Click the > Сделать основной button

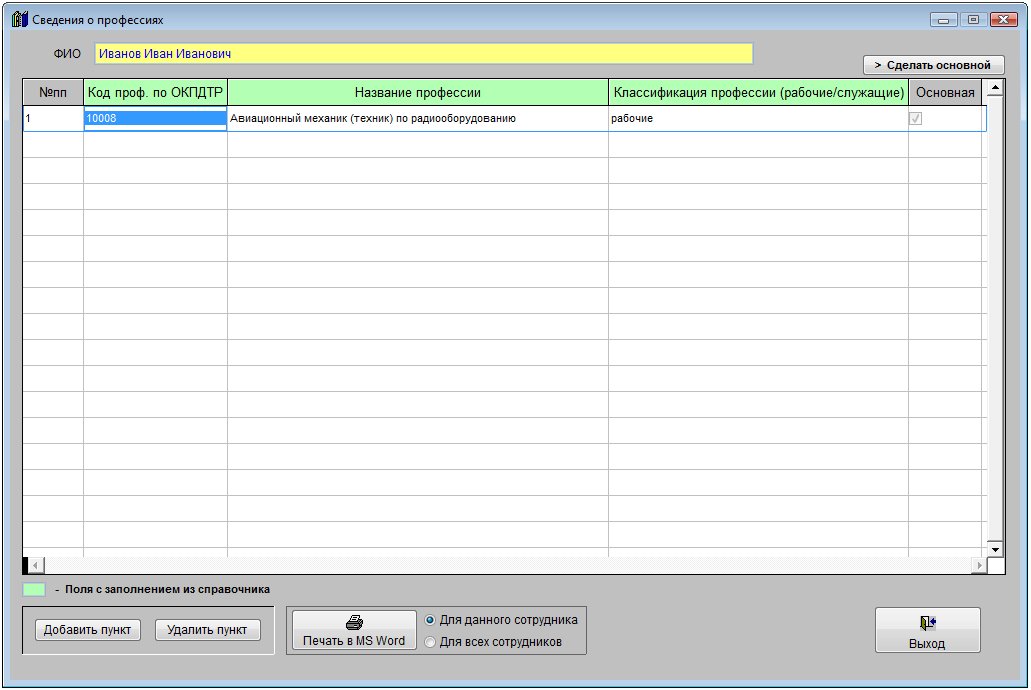pos(934,65)
